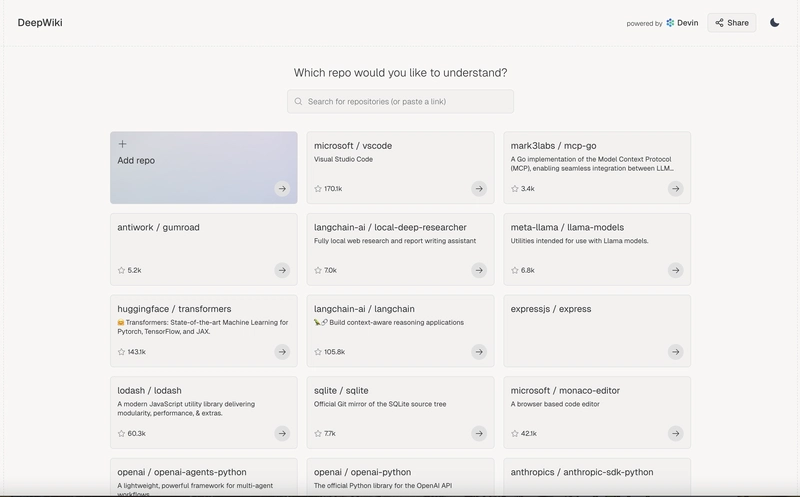Click the microsoft / monaco-editor title

pos(565,390)
